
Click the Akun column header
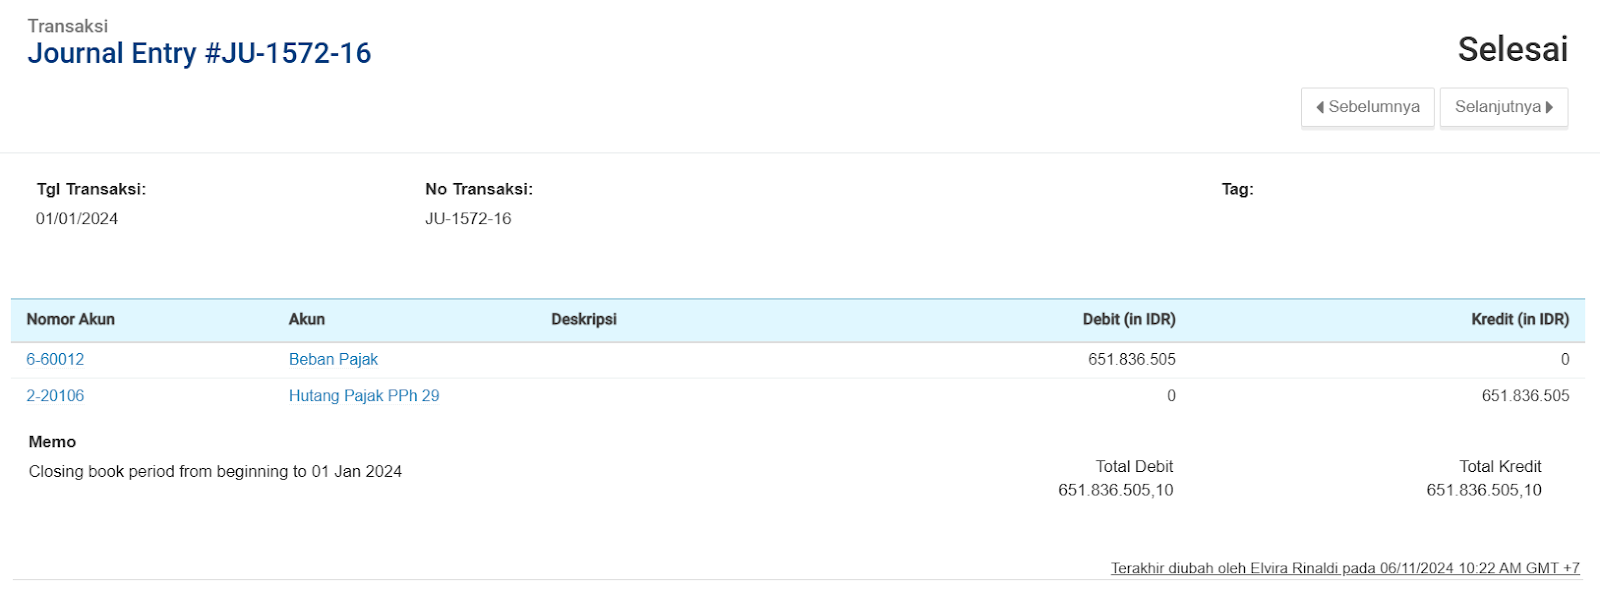tap(307, 319)
